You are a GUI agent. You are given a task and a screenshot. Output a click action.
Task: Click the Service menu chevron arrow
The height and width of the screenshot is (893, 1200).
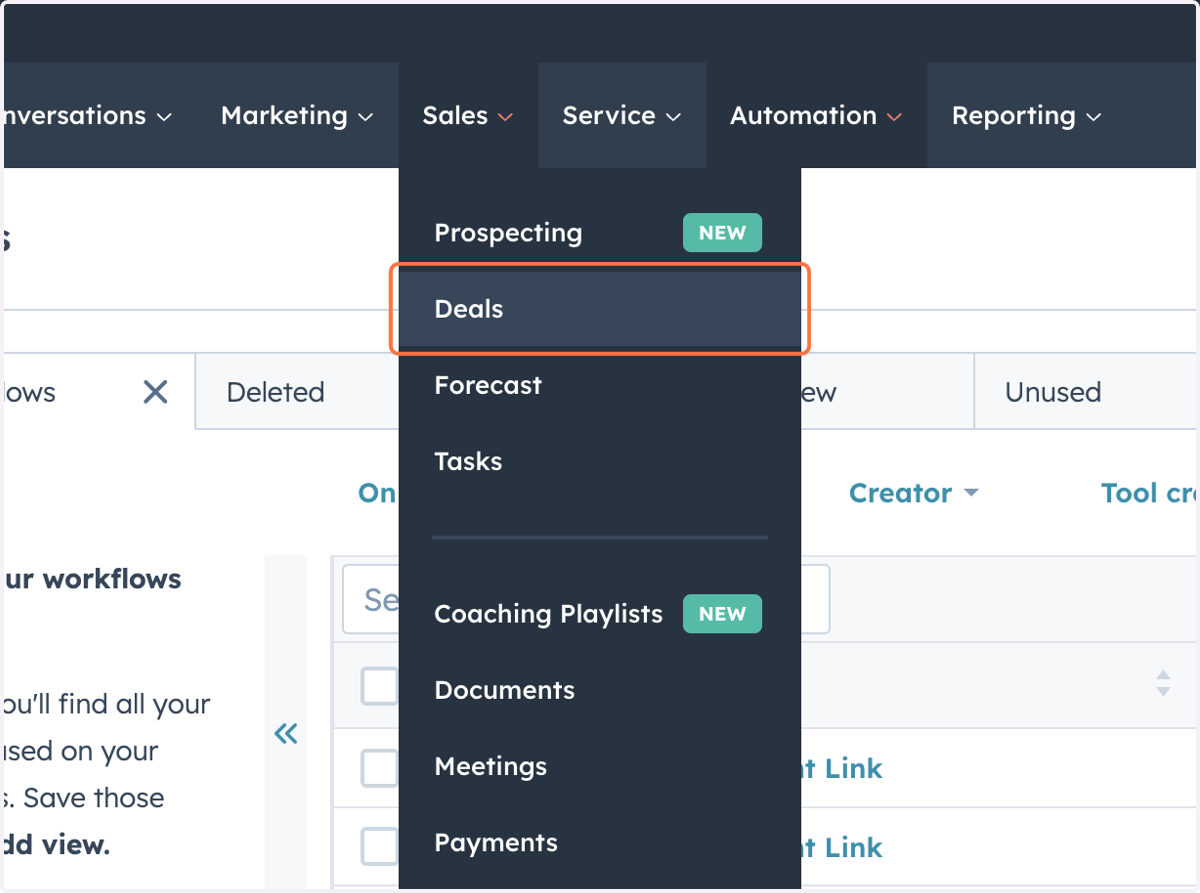[674, 118]
